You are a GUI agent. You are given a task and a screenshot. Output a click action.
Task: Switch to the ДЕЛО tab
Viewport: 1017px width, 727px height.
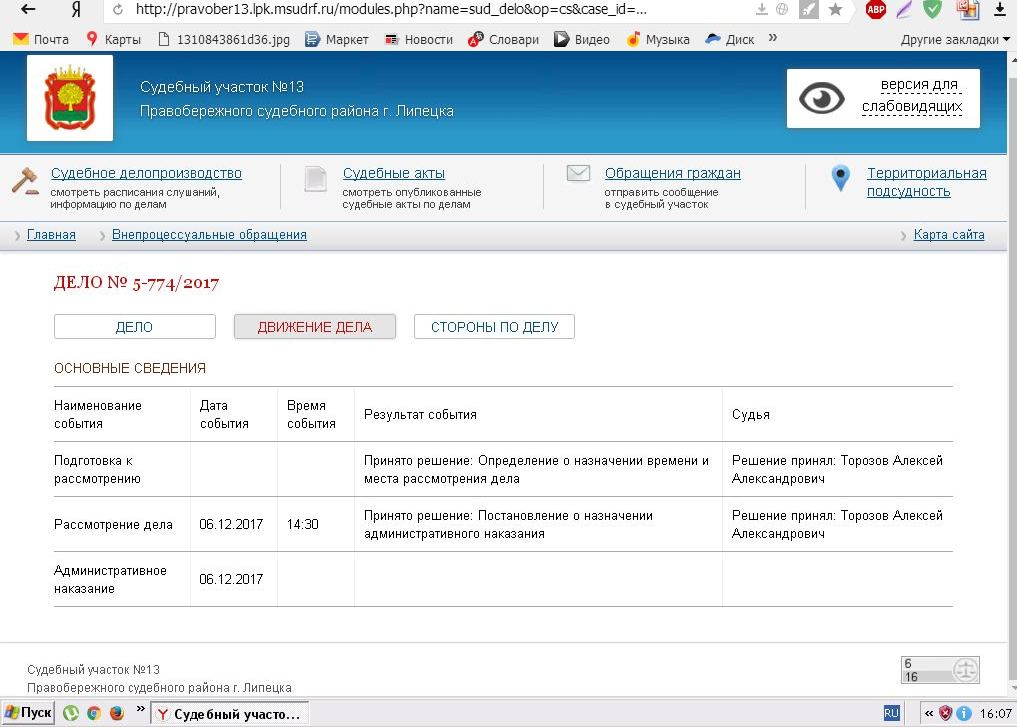135,327
